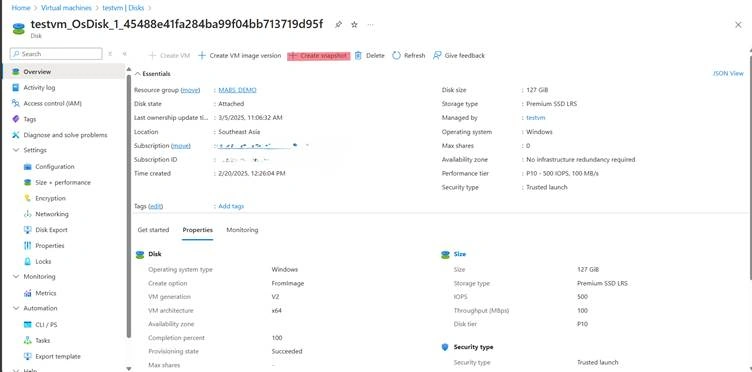Image resolution: width=752 pixels, height=372 pixels.
Task: Open Export template page
Action: (58, 356)
